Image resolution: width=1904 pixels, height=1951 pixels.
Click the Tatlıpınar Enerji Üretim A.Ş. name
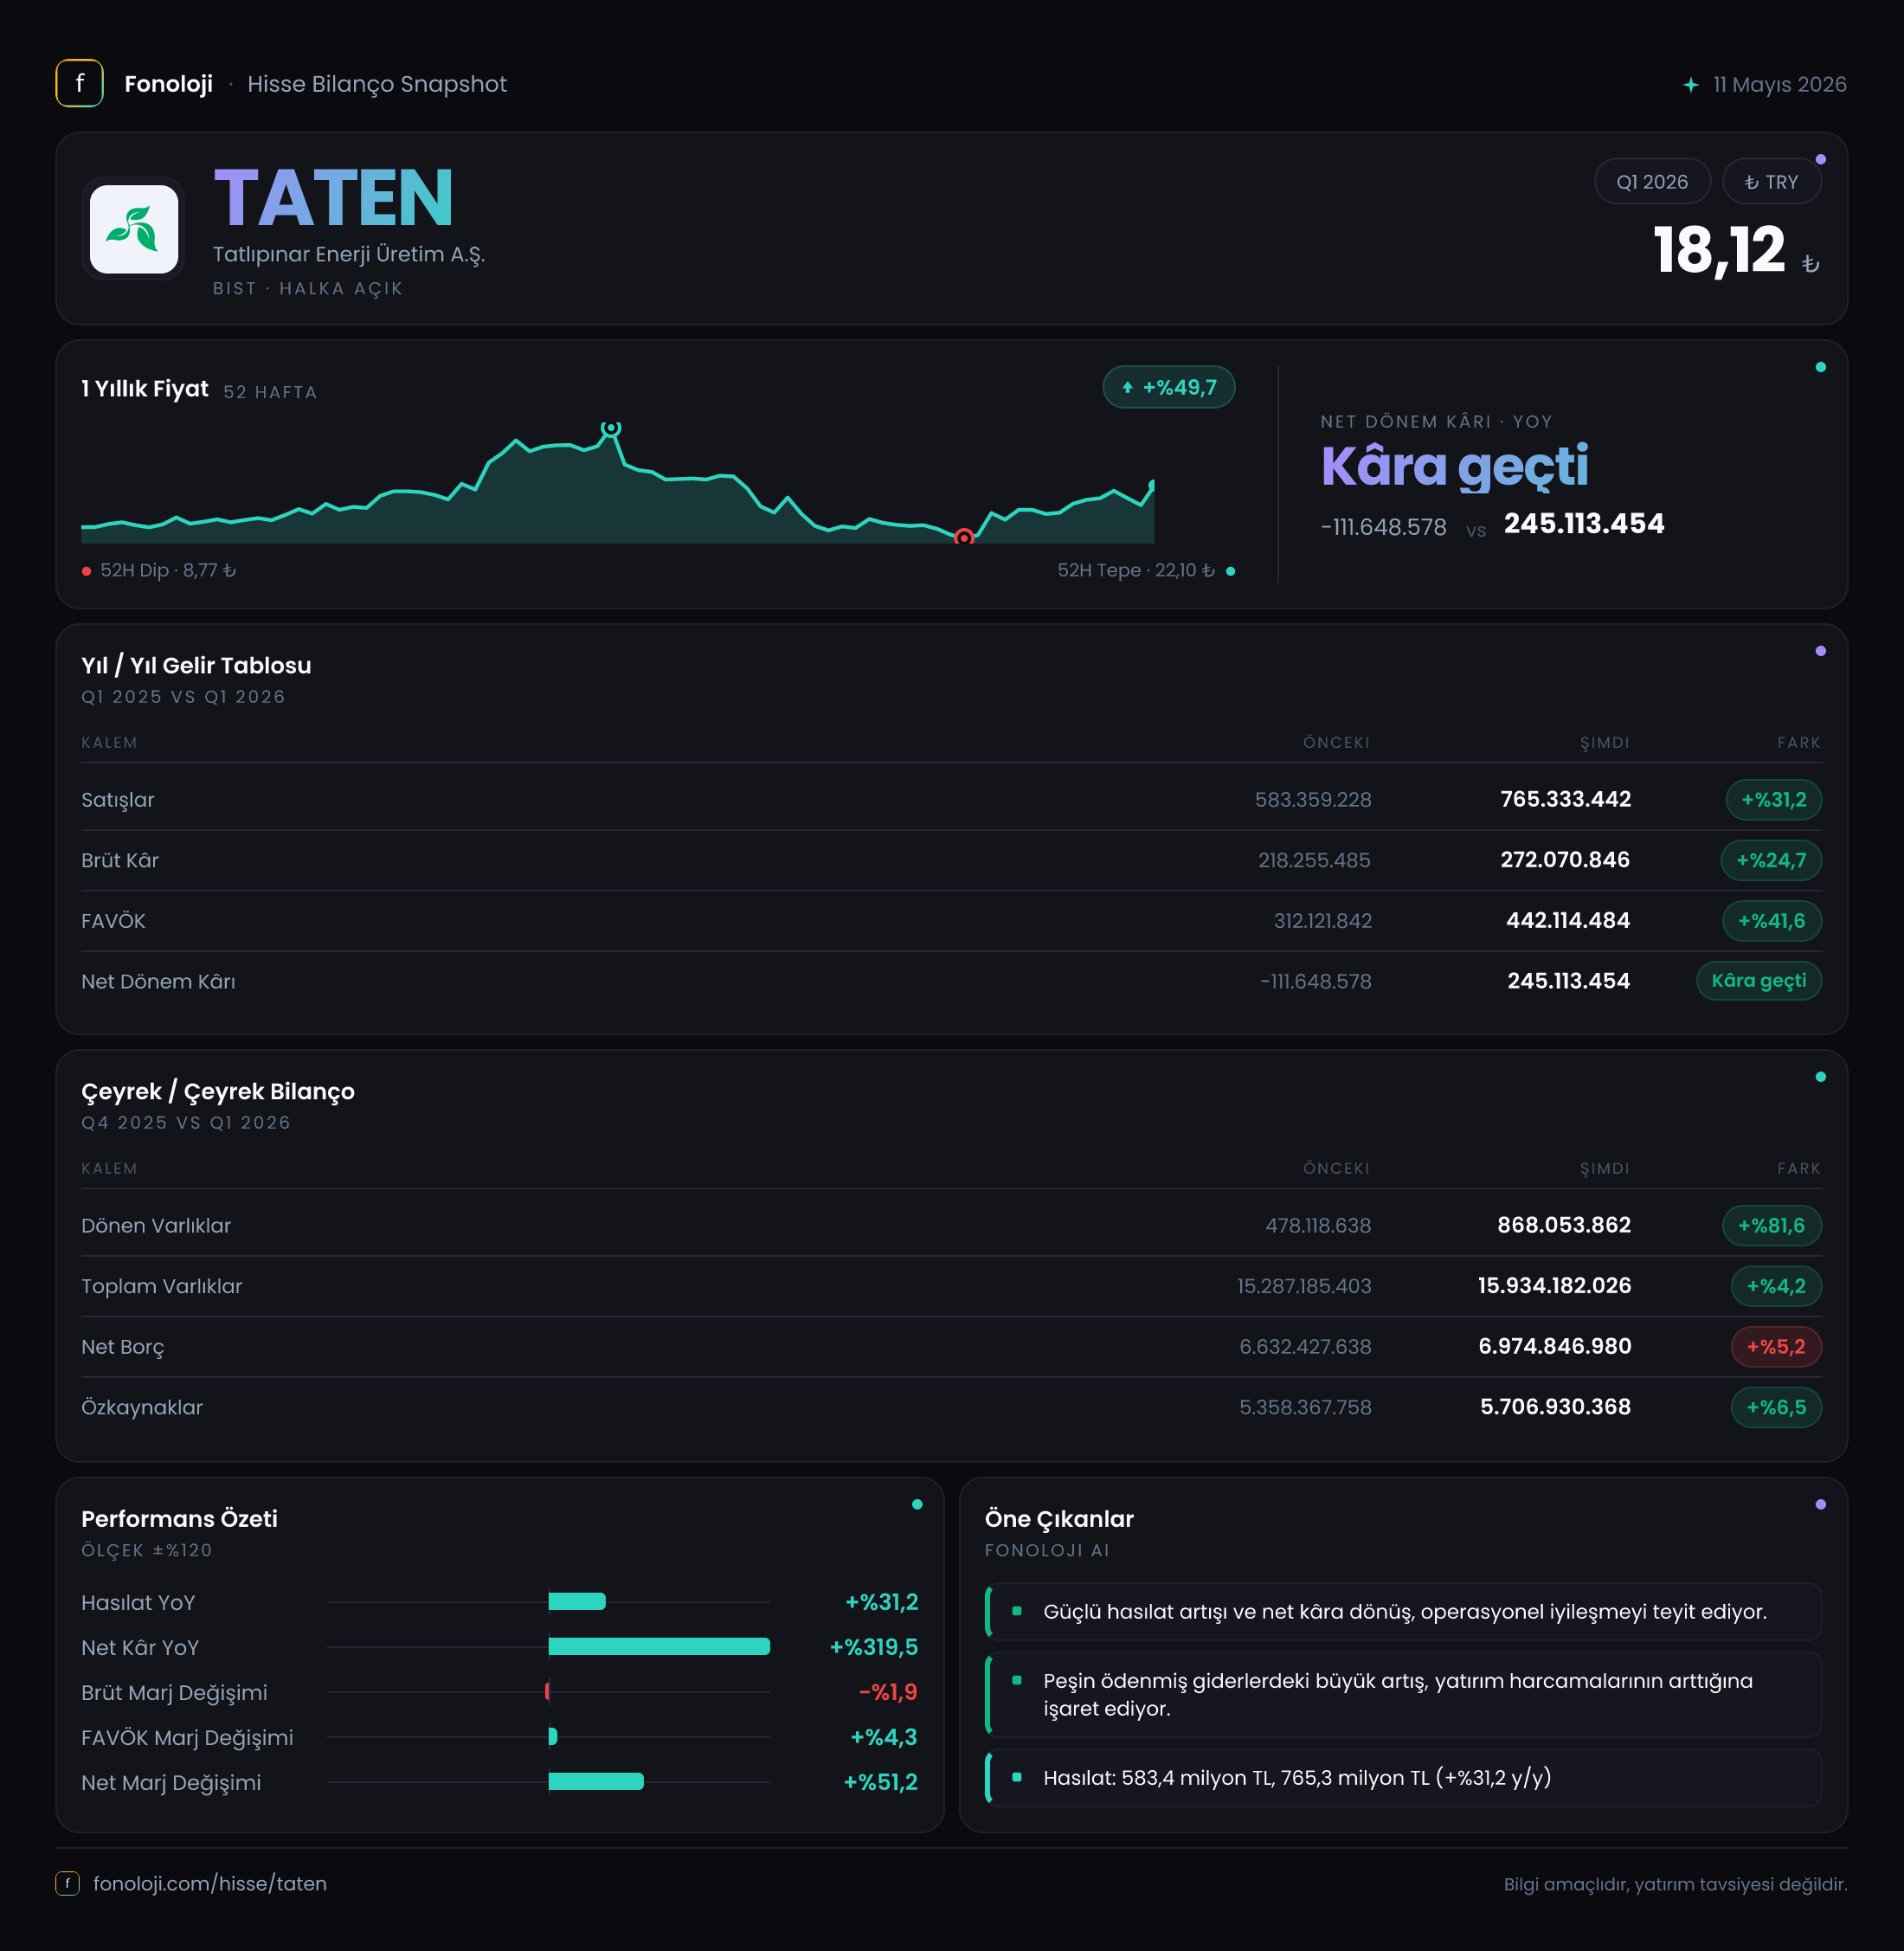pos(349,254)
